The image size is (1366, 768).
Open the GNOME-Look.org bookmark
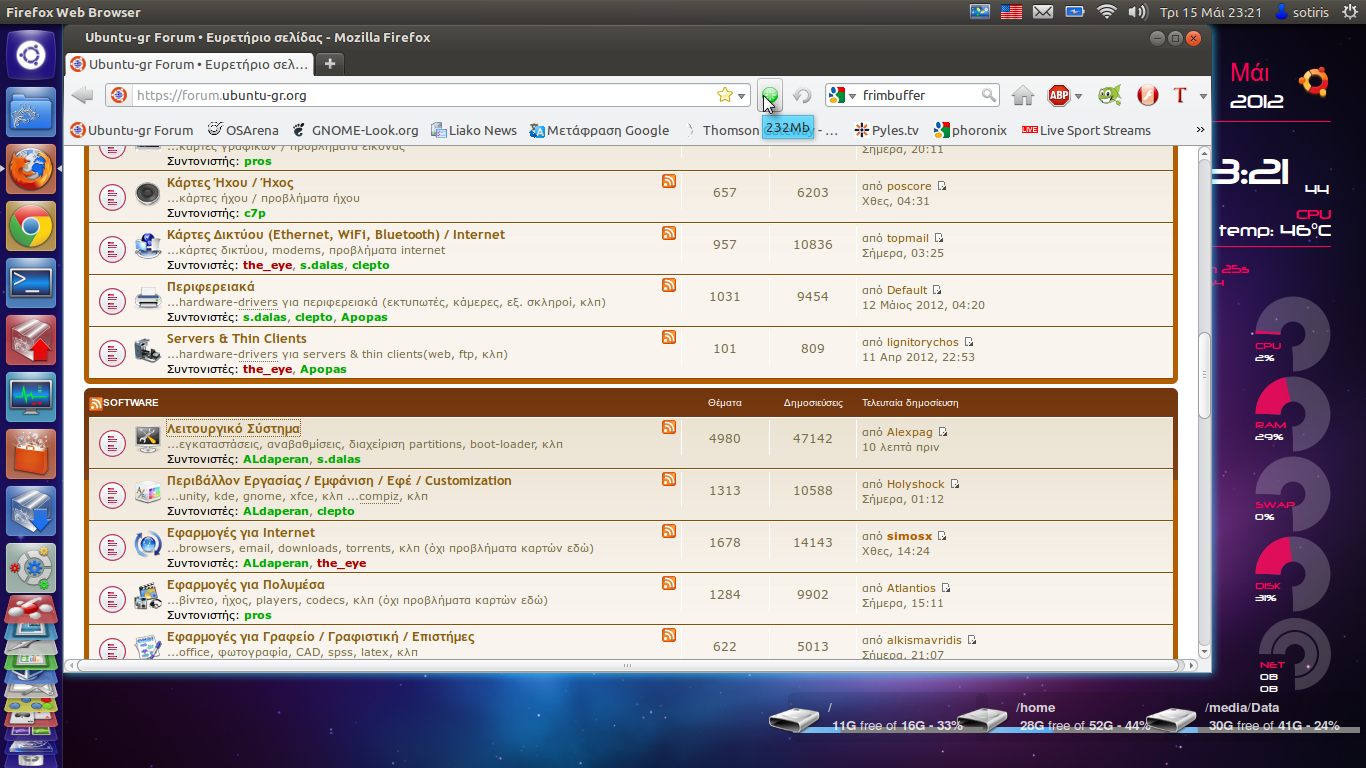coord(355,130)
